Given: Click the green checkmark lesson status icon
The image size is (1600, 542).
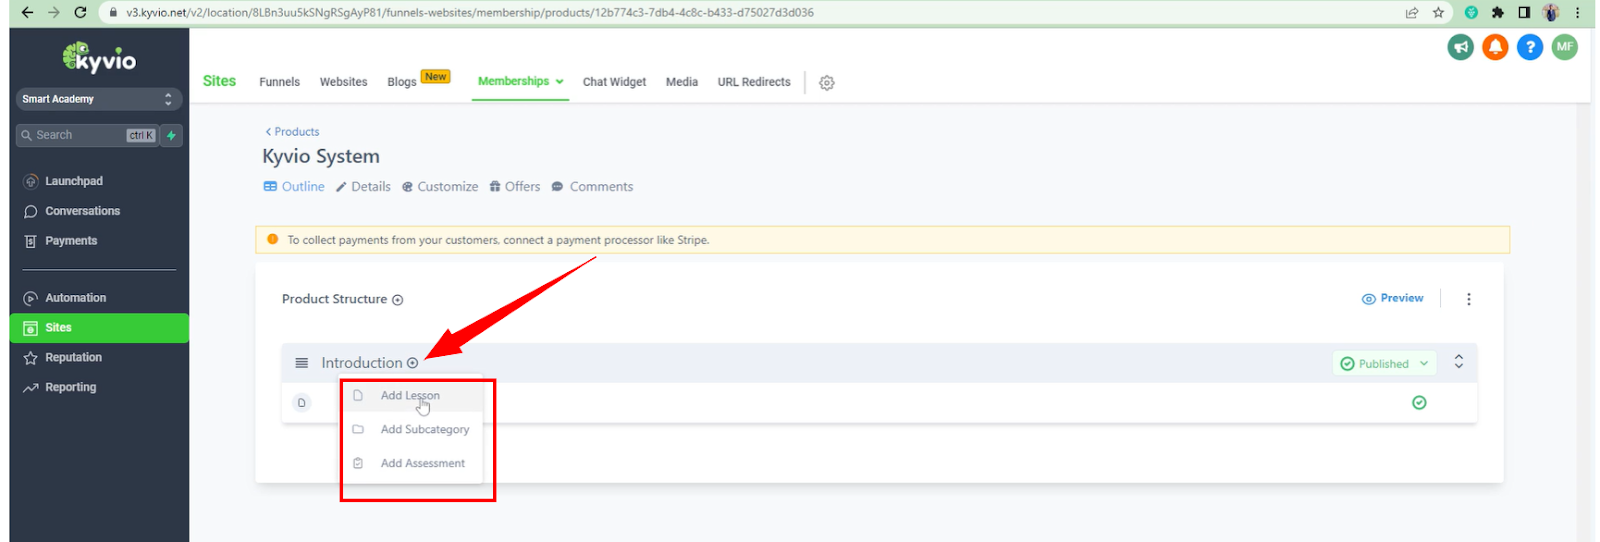Looking at the screenshot, I should 1418,403.
